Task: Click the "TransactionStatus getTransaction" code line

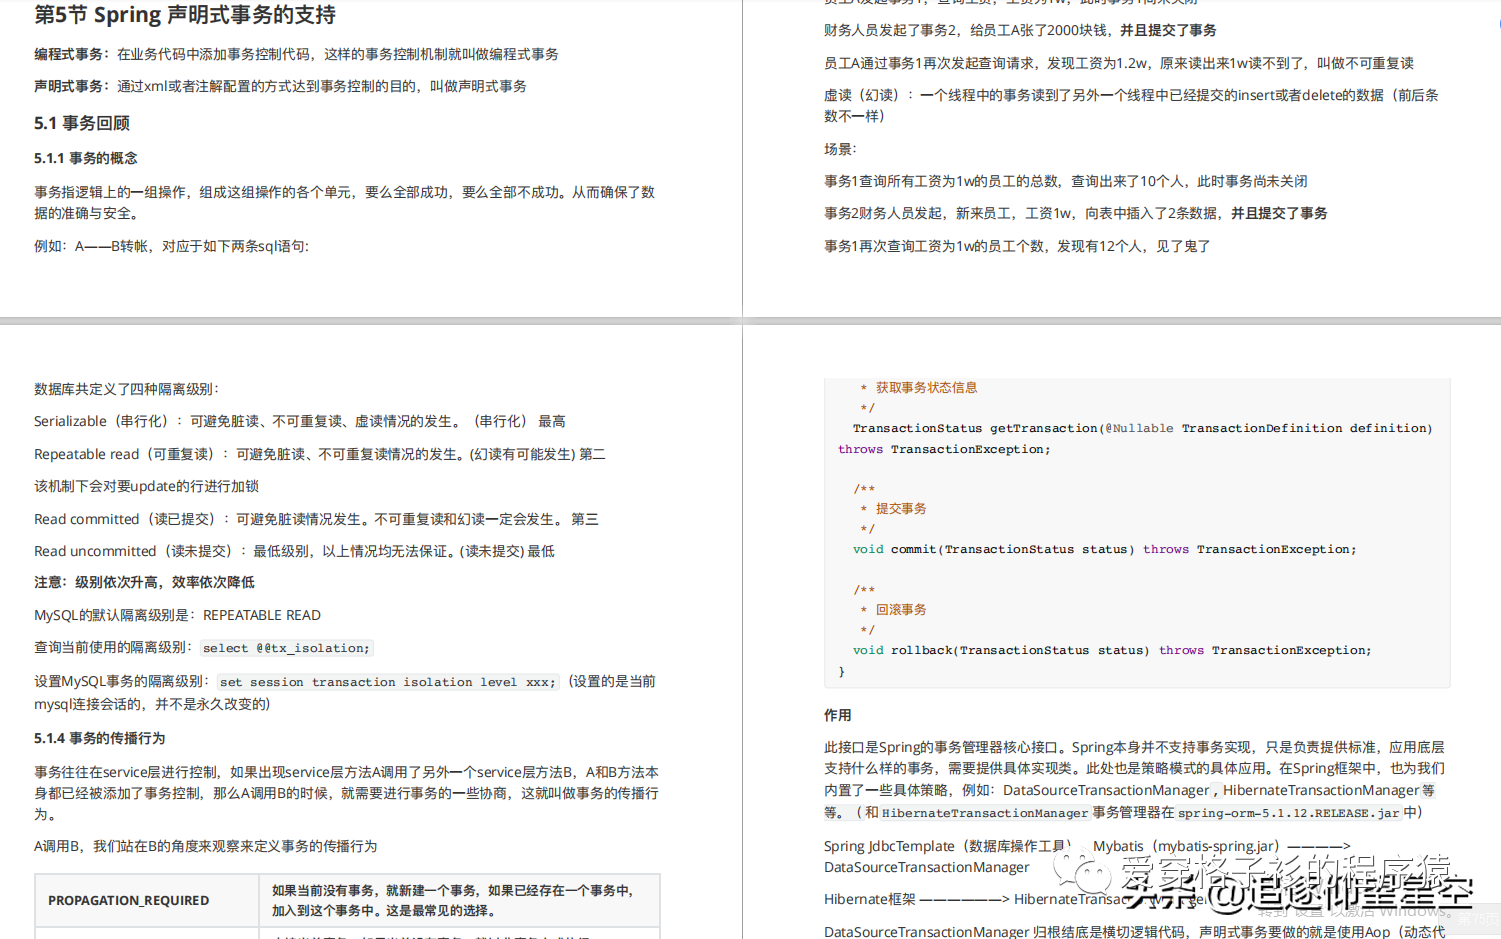Action: point(1143,428)
